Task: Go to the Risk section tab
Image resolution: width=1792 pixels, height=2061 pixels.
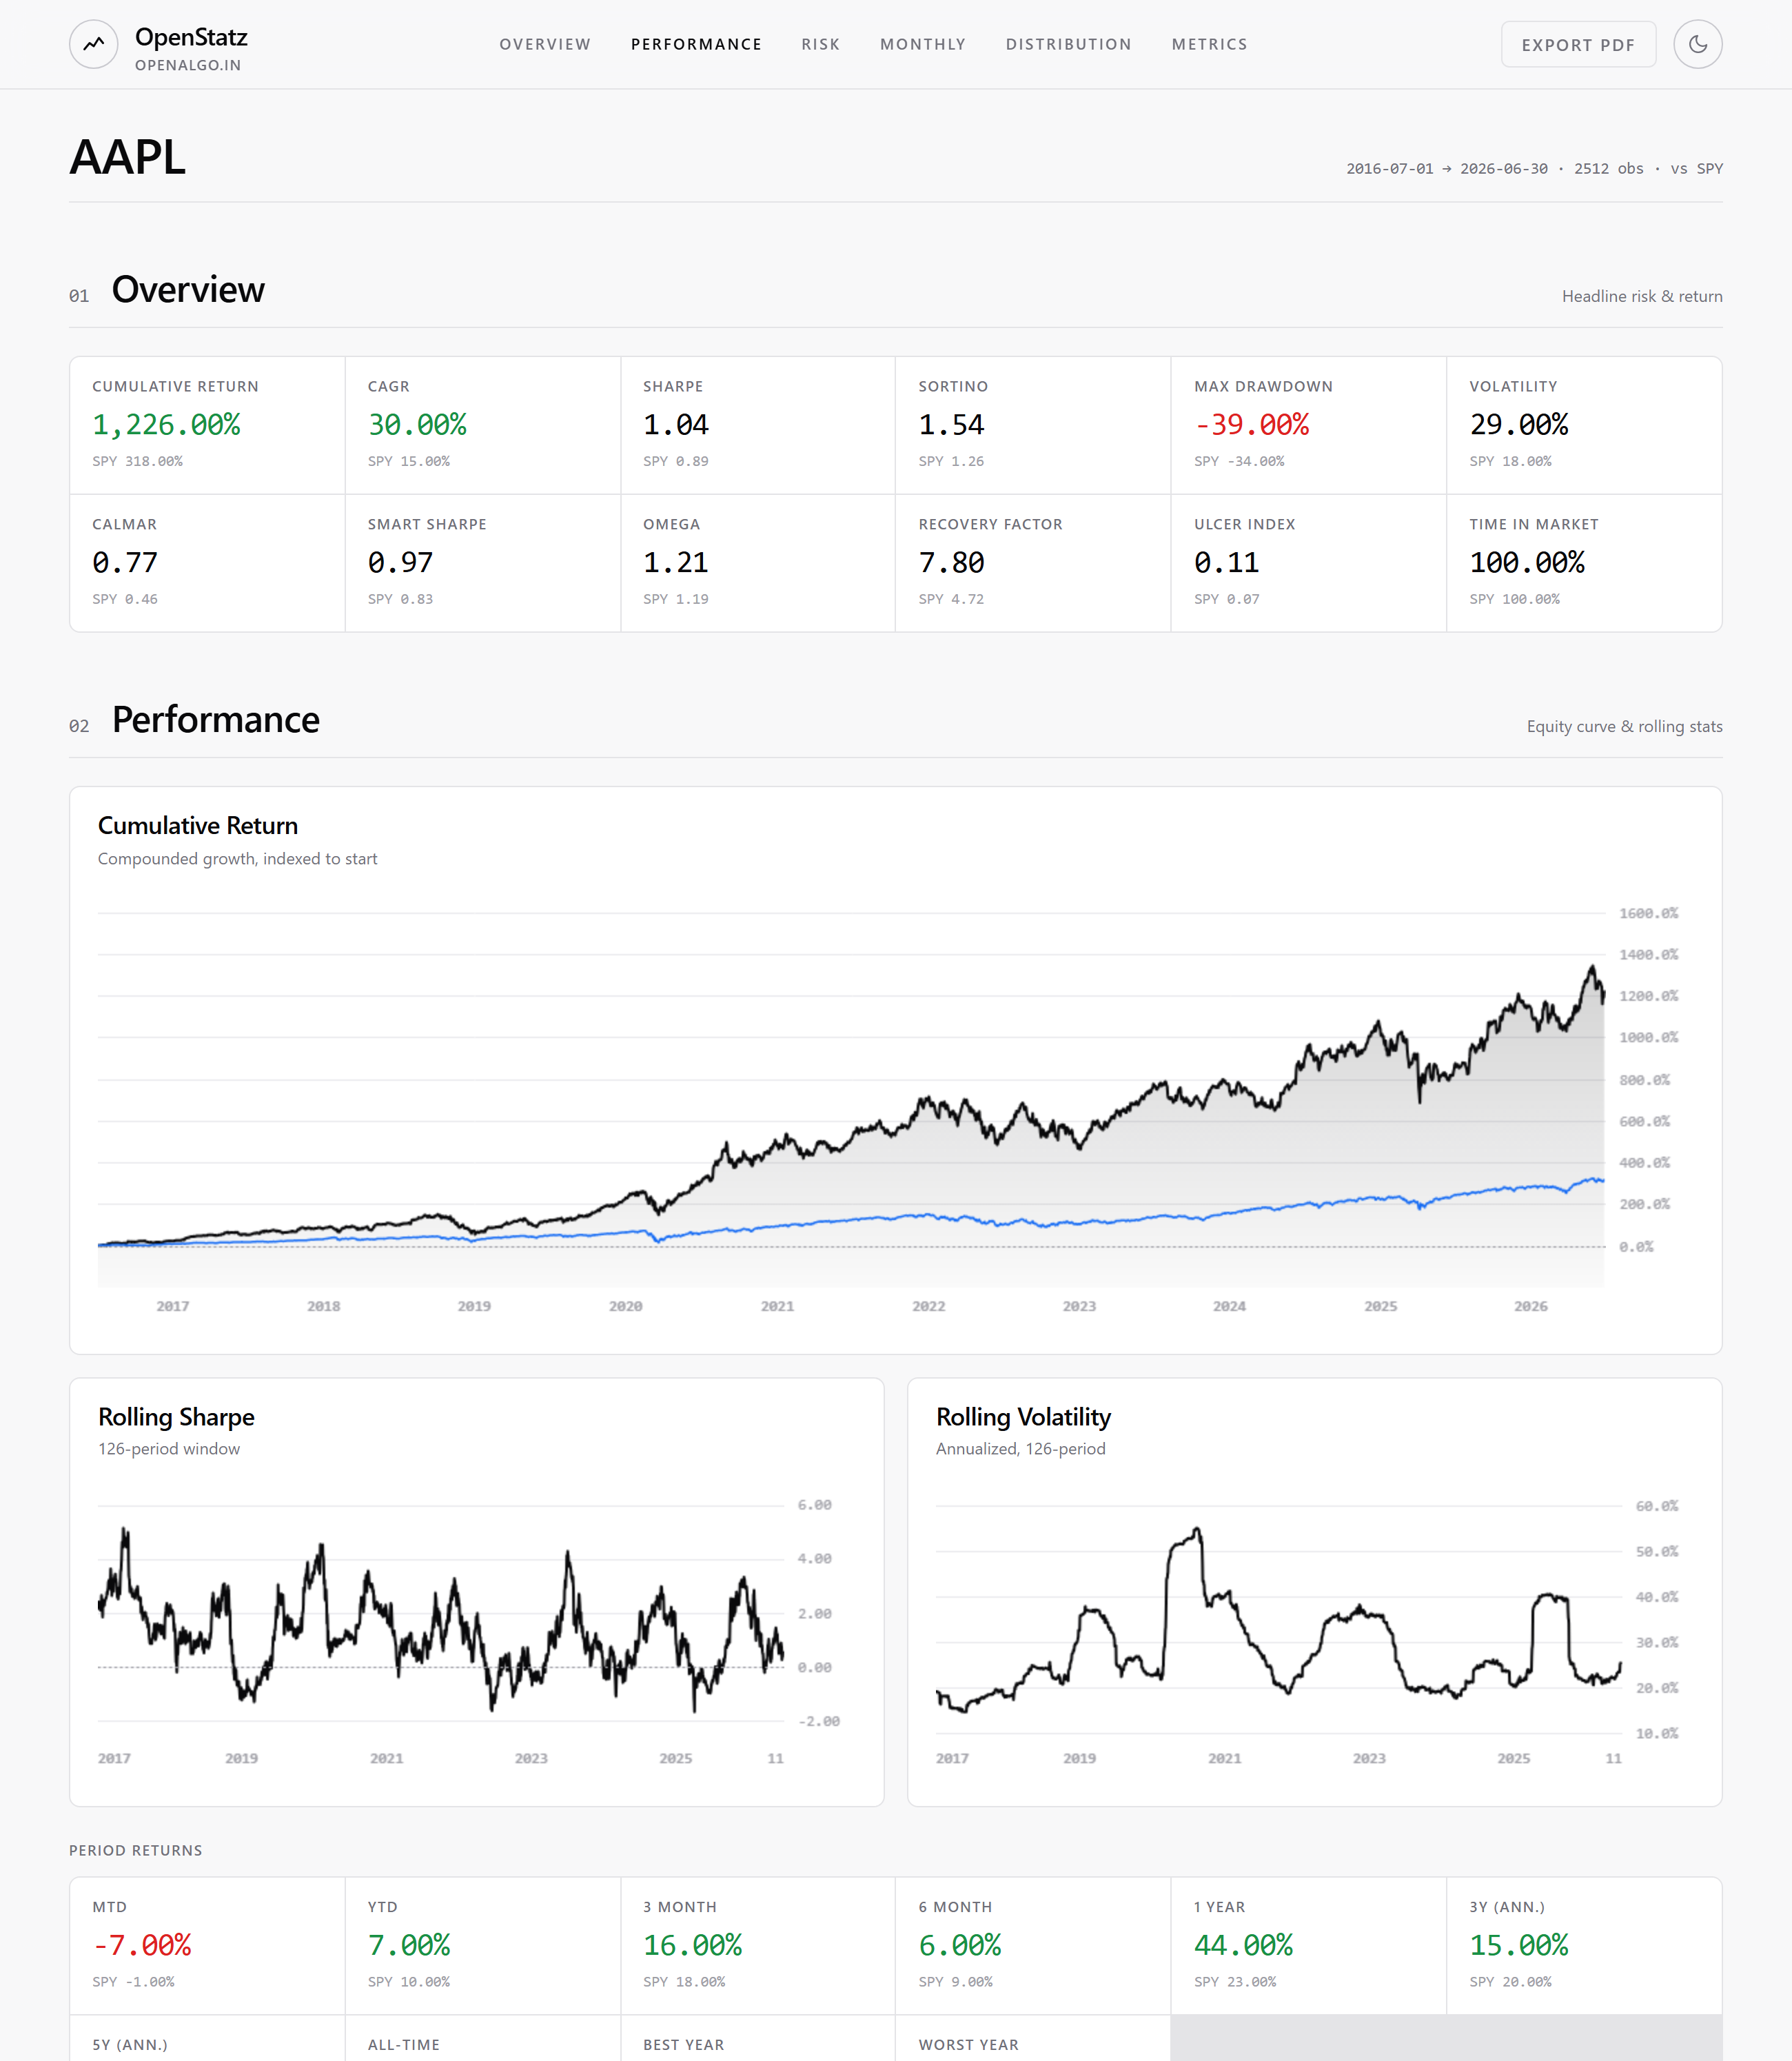Action: coord(820,44)
